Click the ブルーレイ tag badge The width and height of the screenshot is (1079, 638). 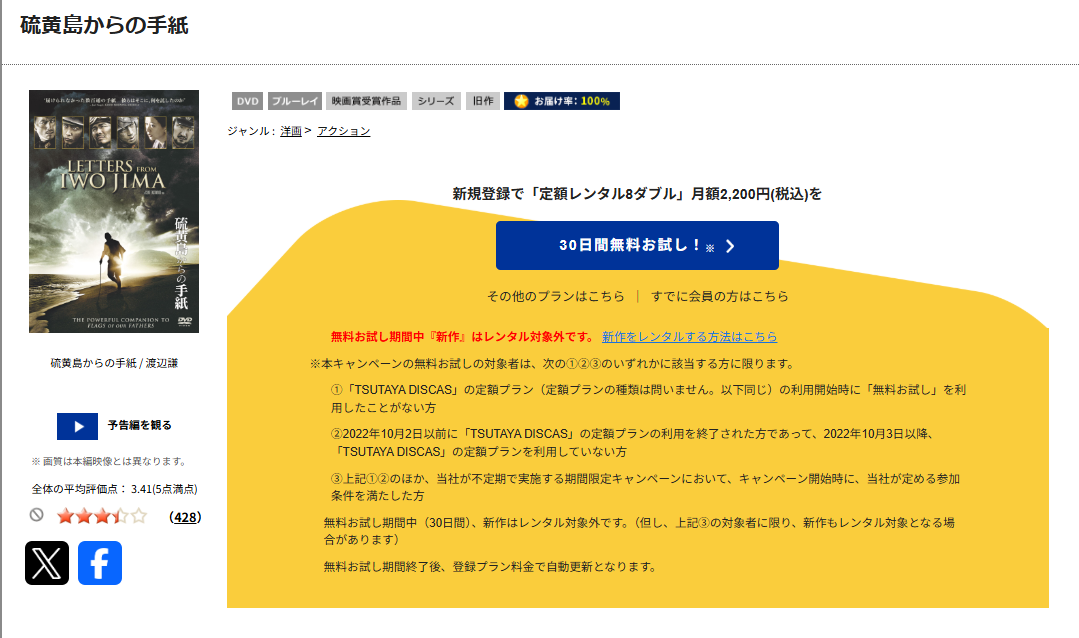(295, 101)
